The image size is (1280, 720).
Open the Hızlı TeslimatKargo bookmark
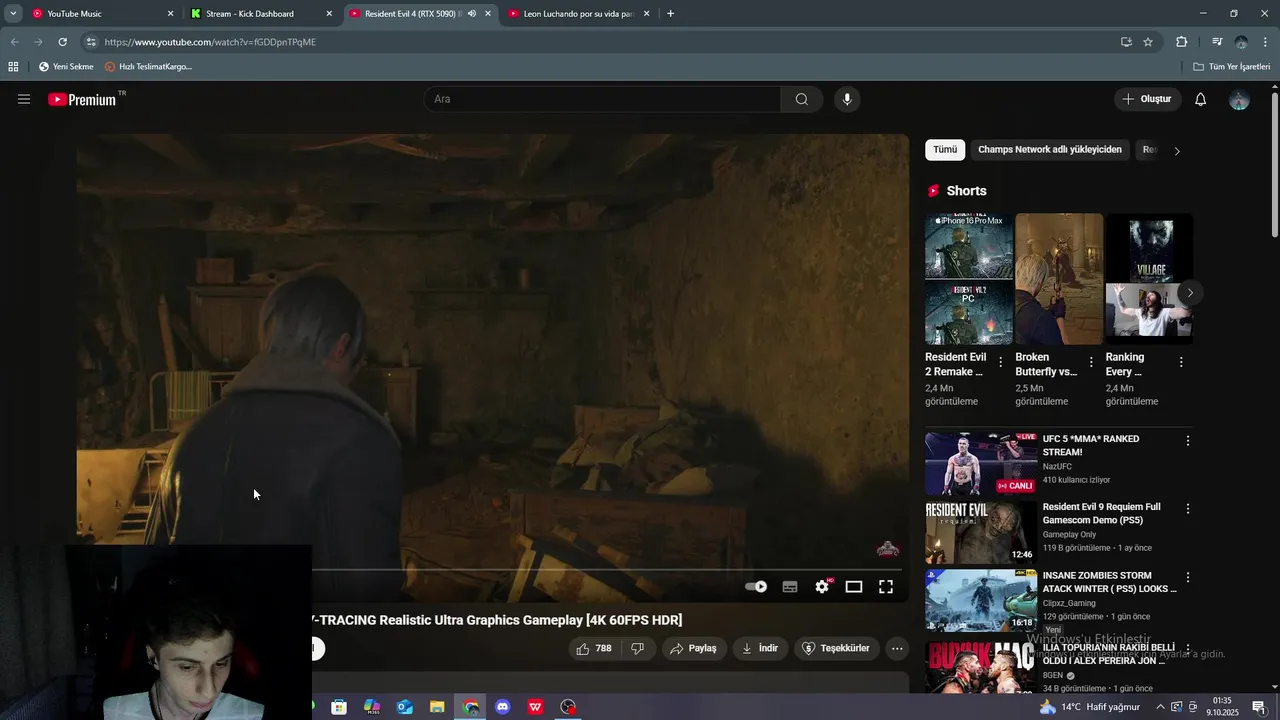pos(149,67)
